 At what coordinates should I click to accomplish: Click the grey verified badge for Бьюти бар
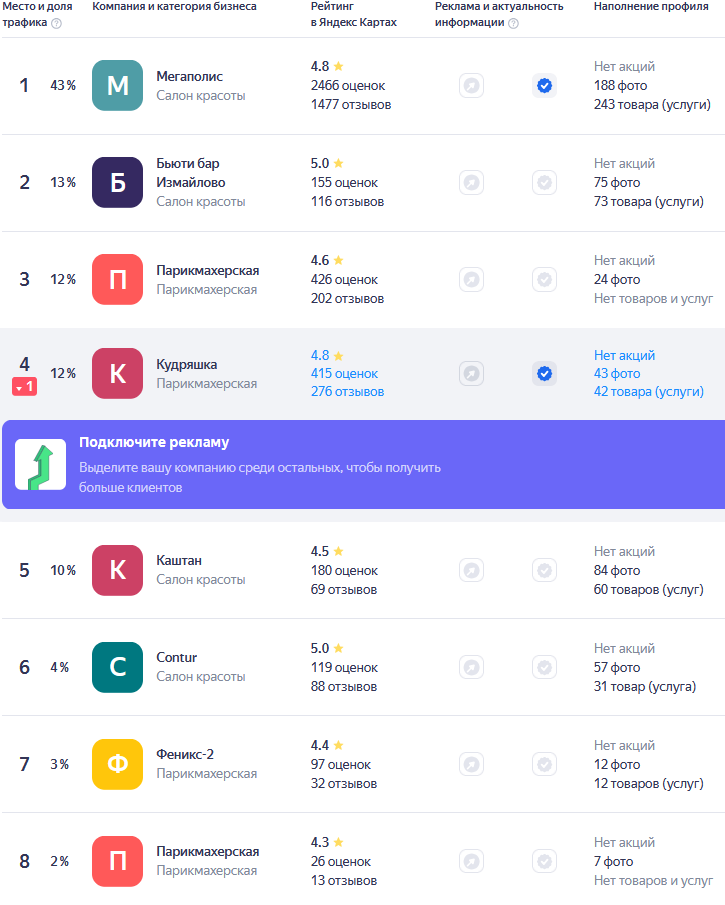[544, 183]
